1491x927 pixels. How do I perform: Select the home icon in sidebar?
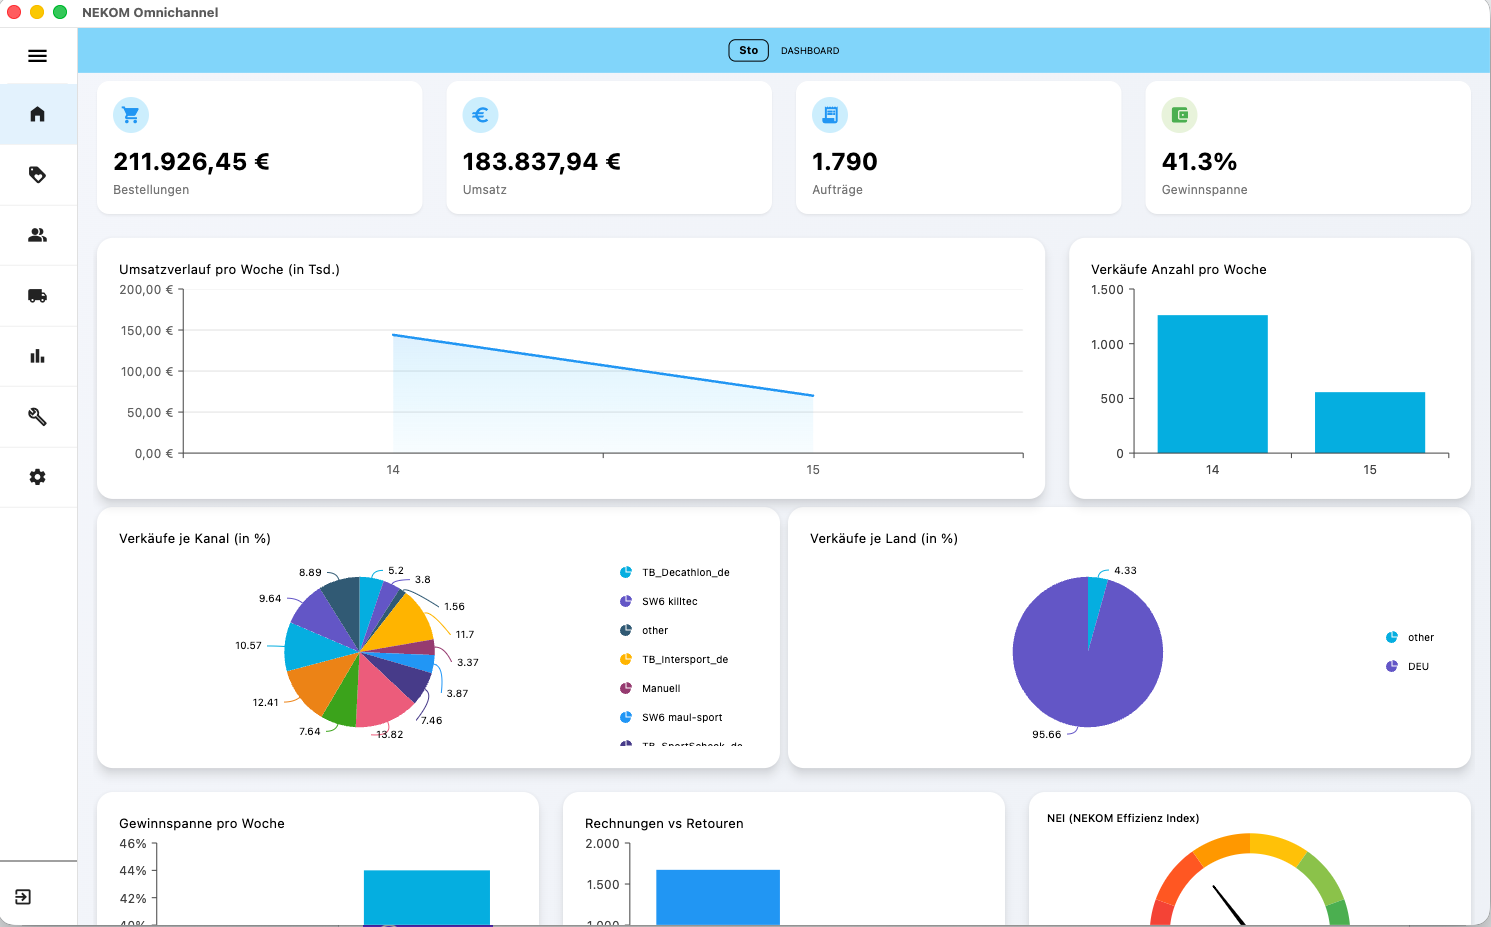[37, 114]
